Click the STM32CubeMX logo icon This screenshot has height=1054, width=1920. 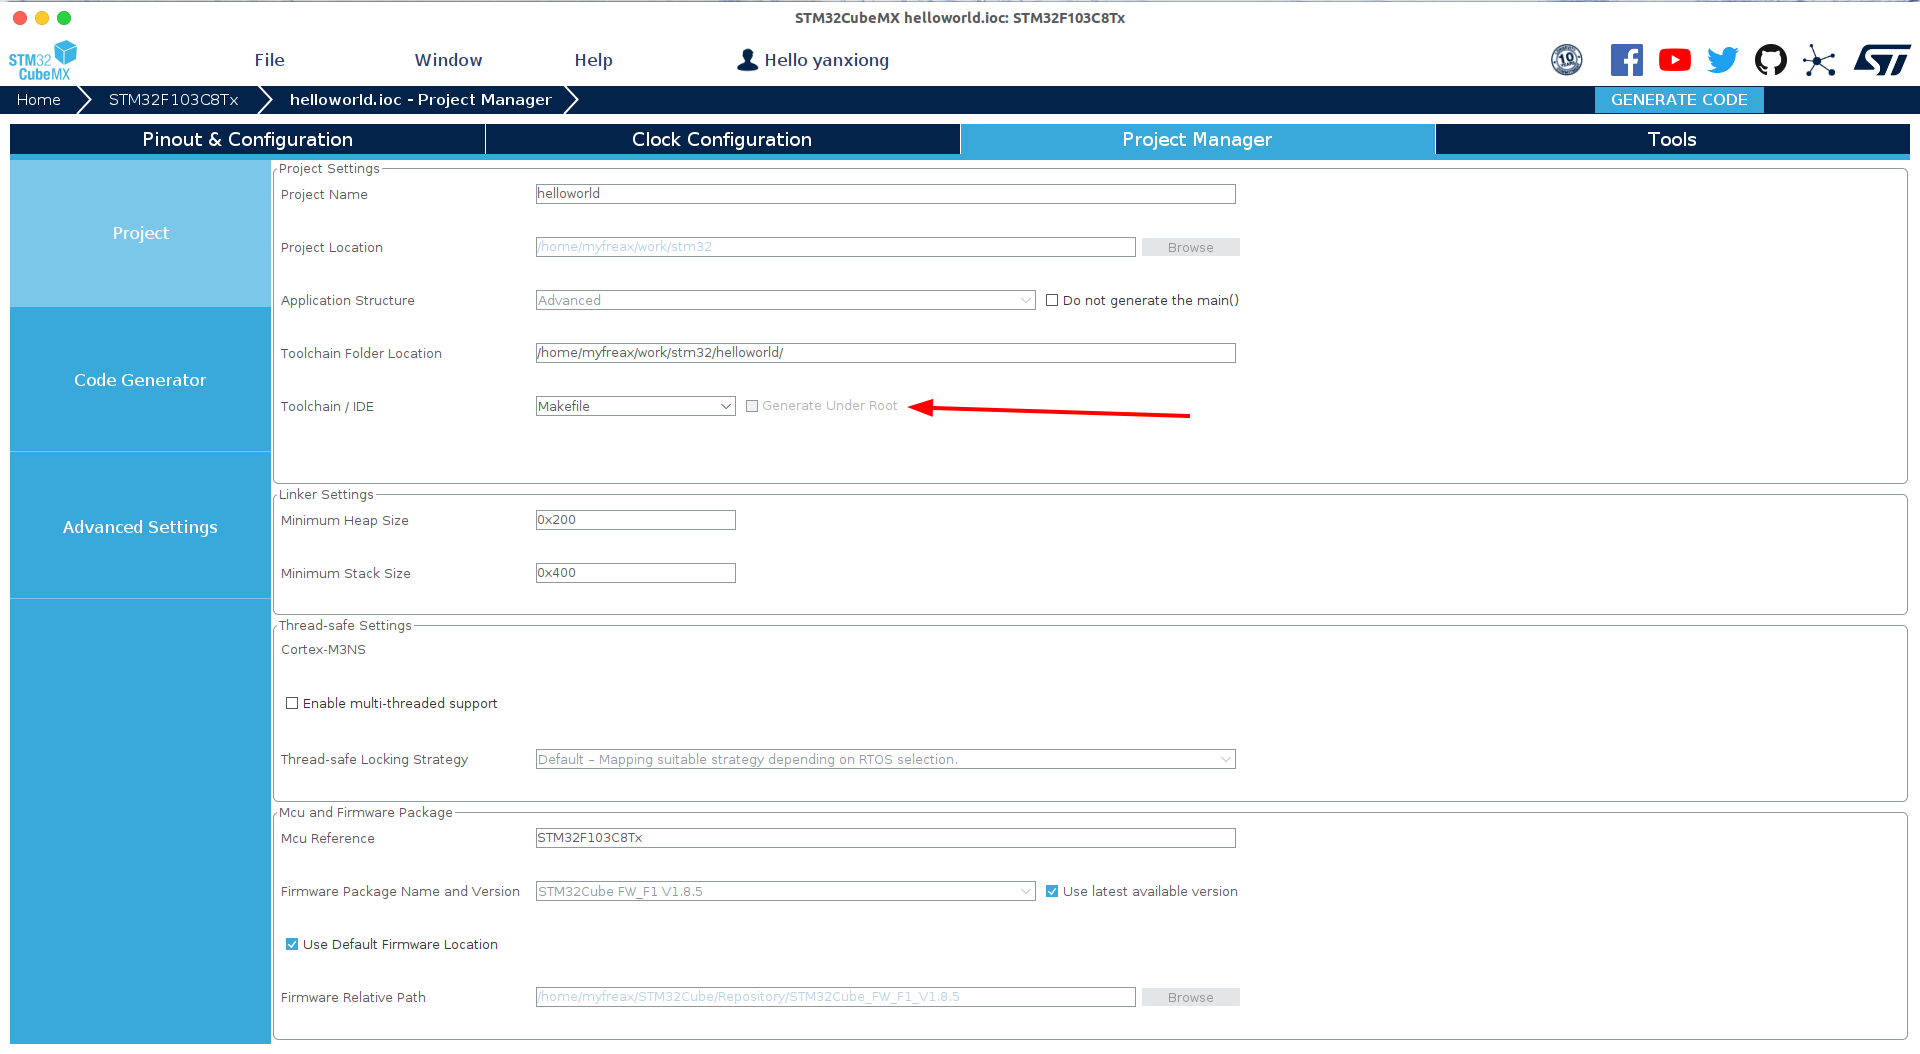click(42, 61)
